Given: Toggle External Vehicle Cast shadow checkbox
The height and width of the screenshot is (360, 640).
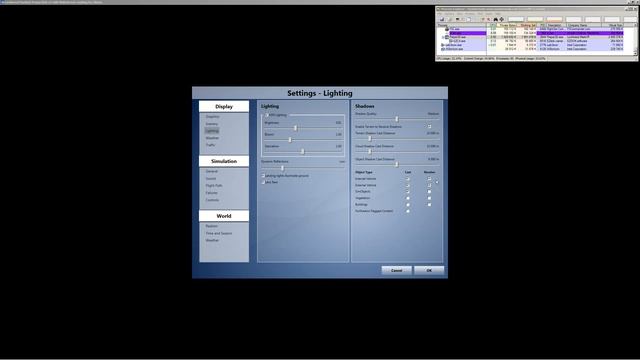Looking at the screenshot, I should click(407, 185).
